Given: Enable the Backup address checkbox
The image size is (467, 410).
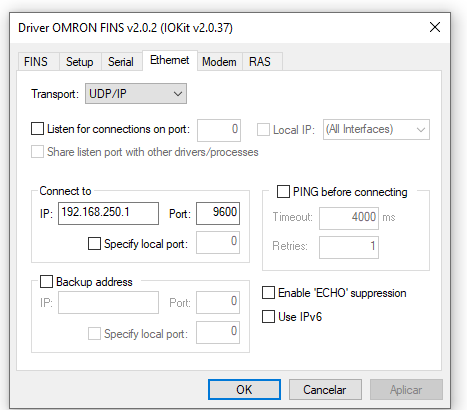Looking at the screenshot, I should (46, 282).
